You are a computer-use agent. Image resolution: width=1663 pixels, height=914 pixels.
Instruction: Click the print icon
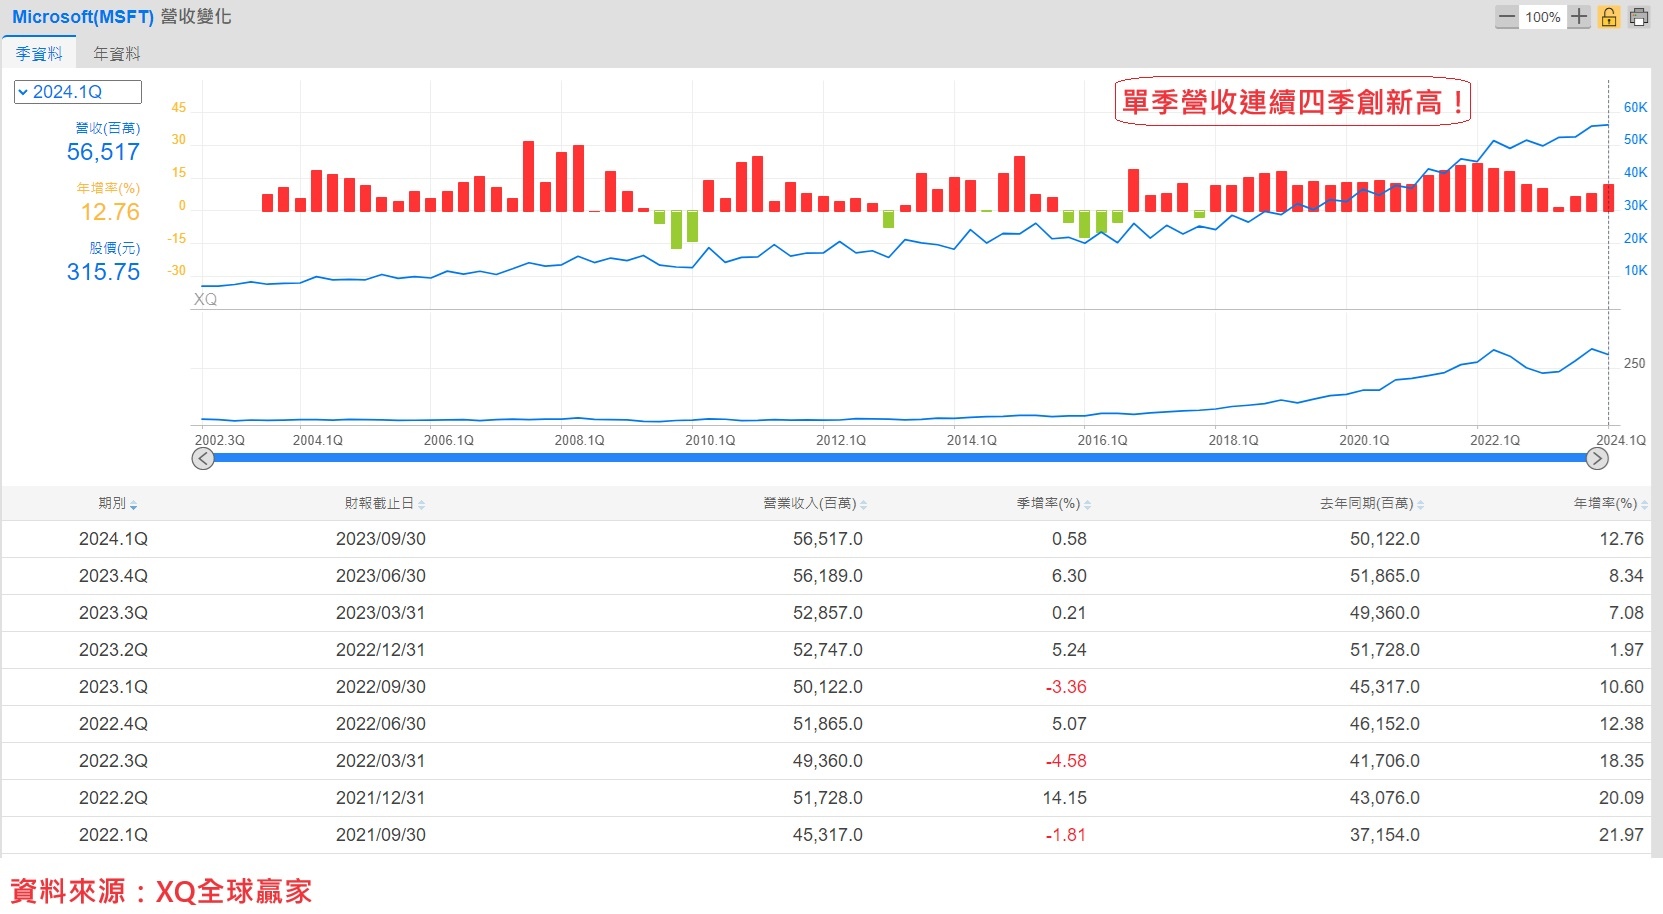point(1639,17)
